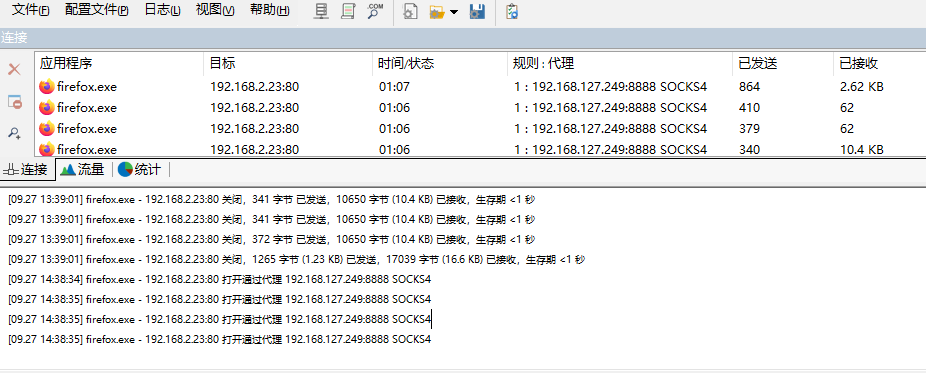Click the 379 sent bytes cell
926x373 pixels.
pos(749,128)
